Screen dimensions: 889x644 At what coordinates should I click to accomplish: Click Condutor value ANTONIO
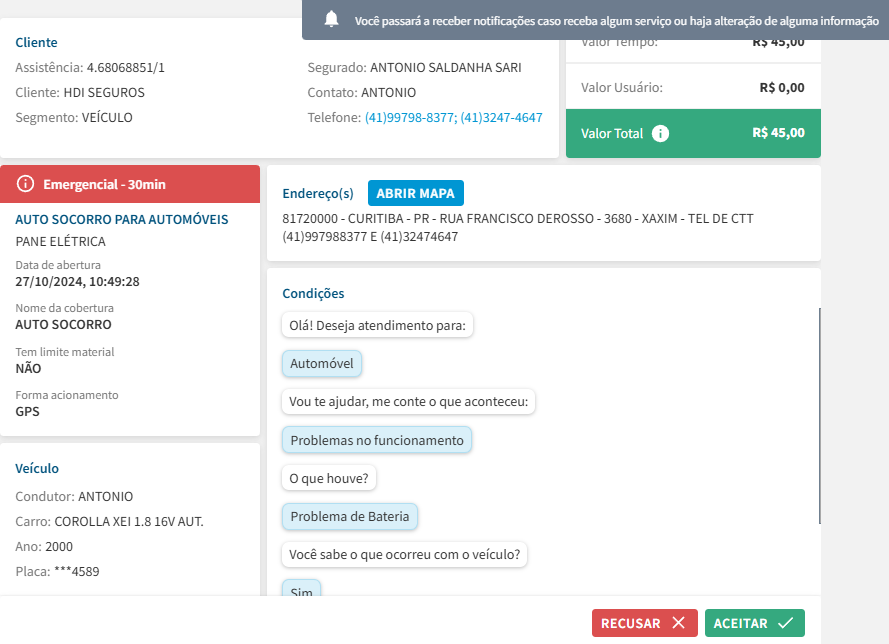105,497
